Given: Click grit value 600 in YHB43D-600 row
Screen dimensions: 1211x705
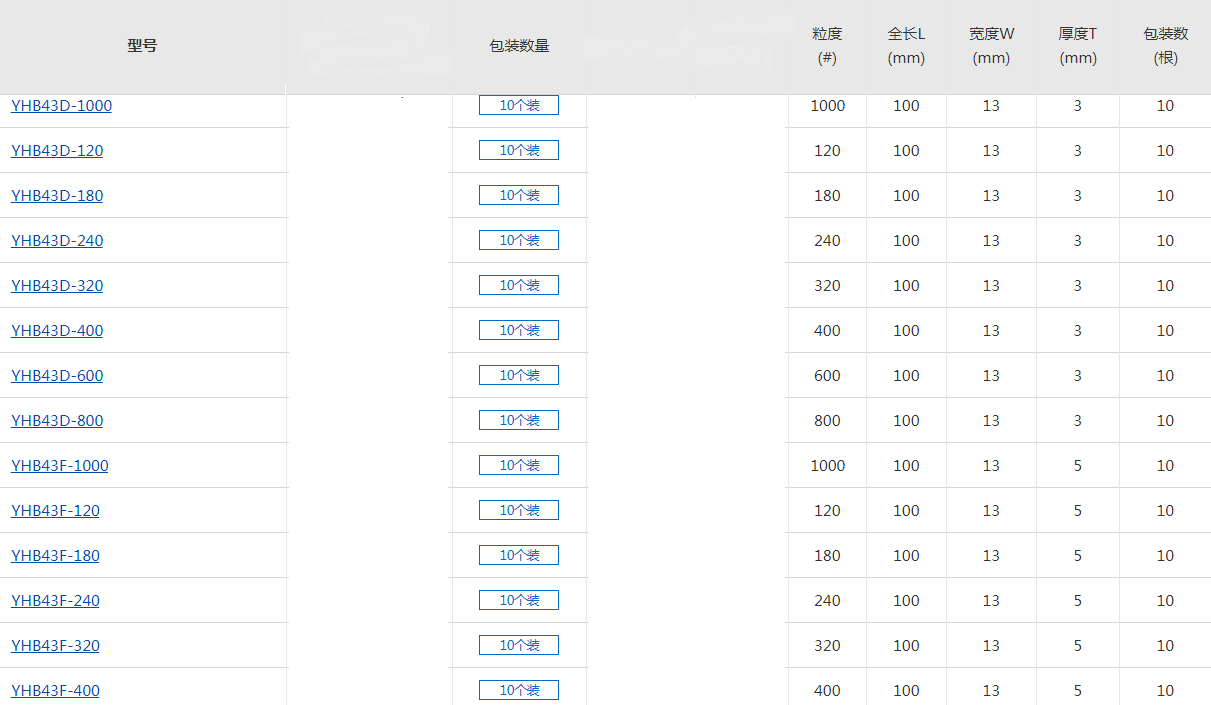Looking at the screenshot, I should [827, 376].
